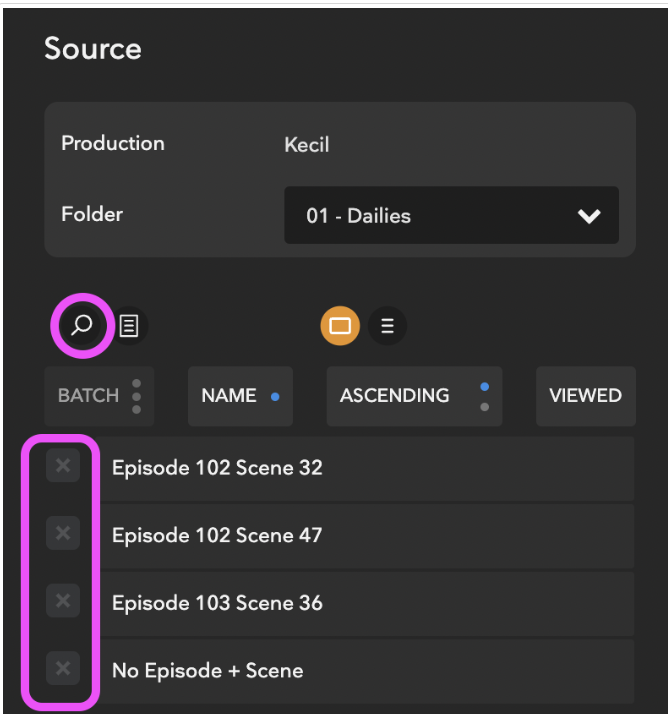Open the Episode 102 Scene 32 item

(x=367, y=468)
